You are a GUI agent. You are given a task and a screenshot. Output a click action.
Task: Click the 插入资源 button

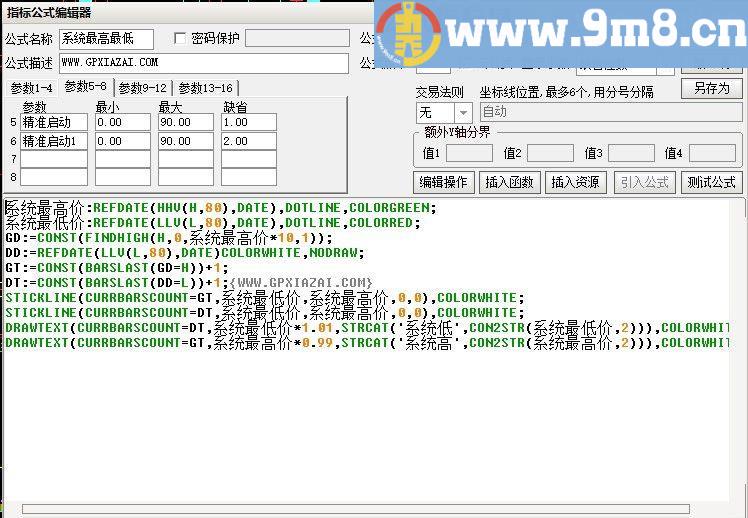point(576,182)
